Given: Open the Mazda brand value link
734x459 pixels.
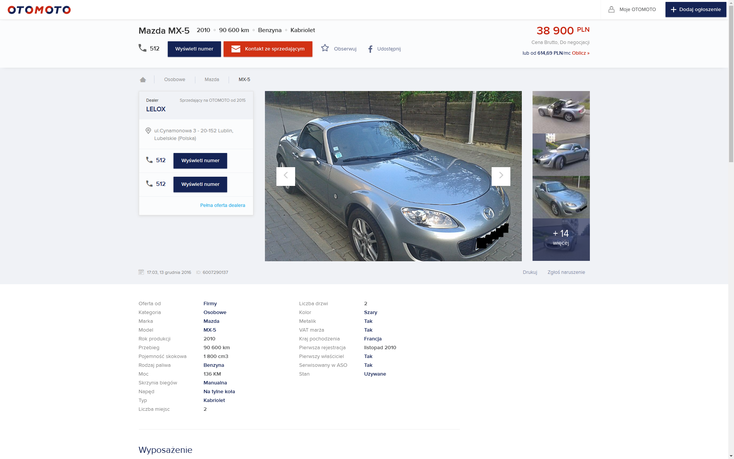Looking at the screenshot, I should click(211, 321).
